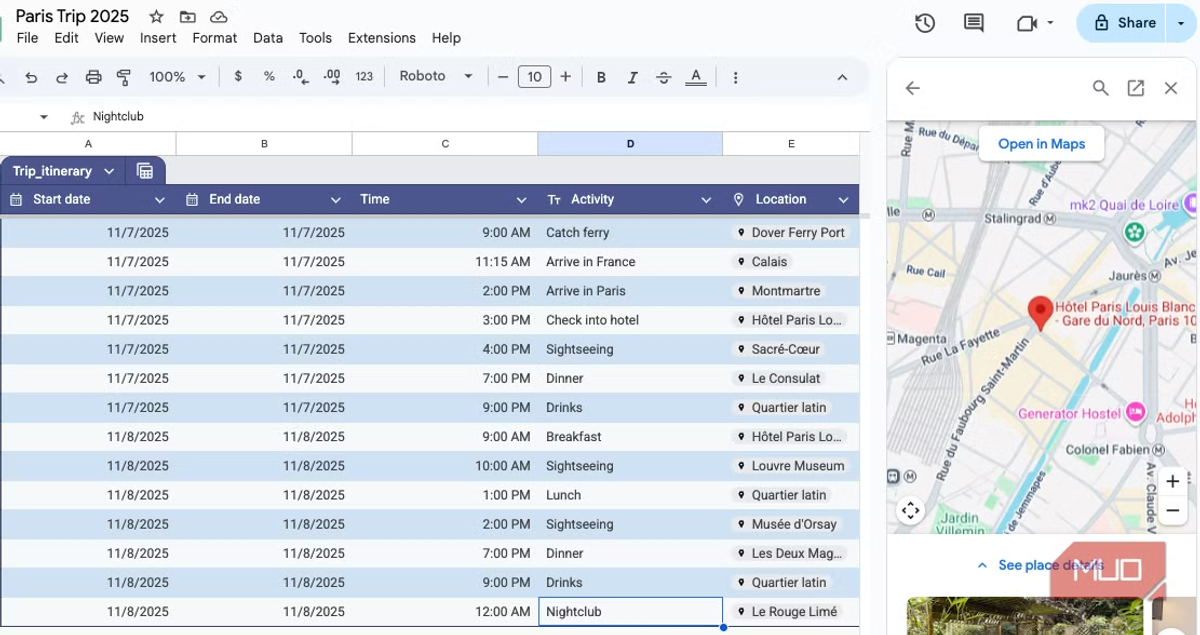Click the font size input field
1200x635 pixels.
[534, 77]
